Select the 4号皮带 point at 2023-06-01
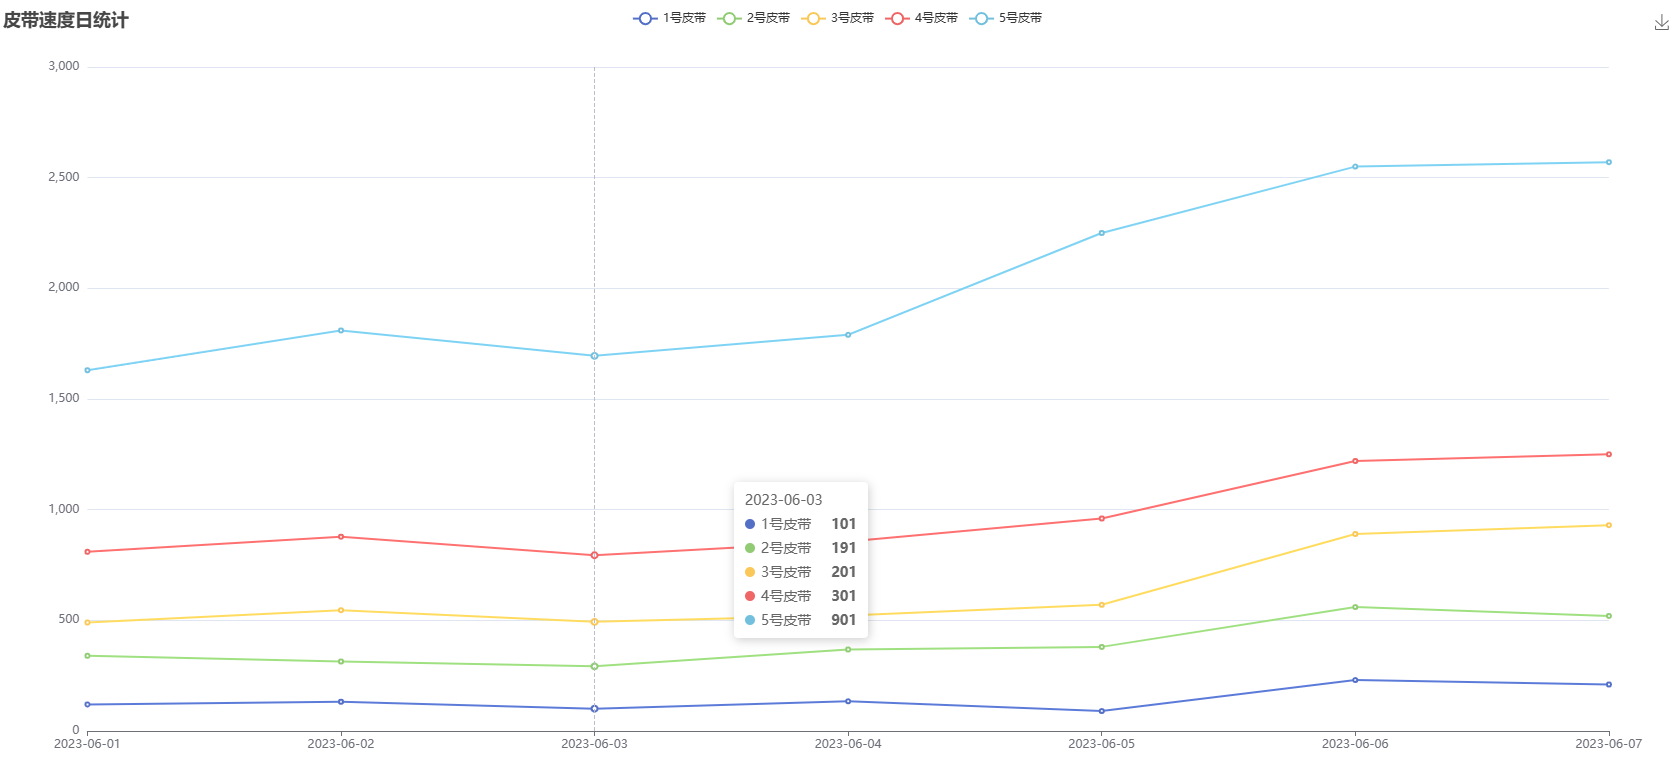This screenshot has width=1669, height=763. point(87,552)
